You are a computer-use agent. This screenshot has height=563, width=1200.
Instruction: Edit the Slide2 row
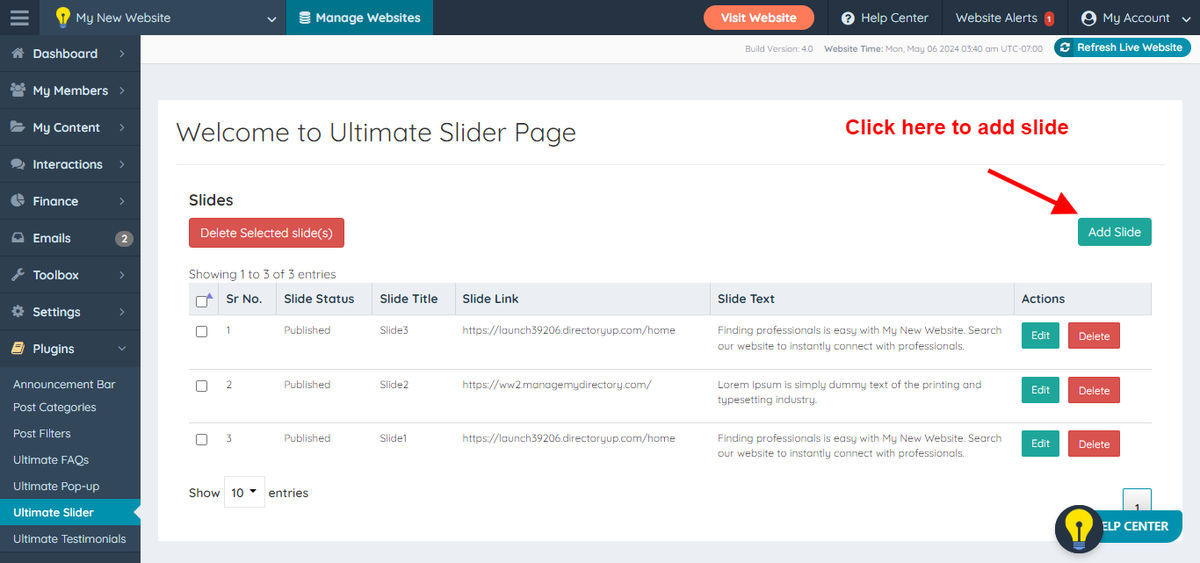(1040, 390)
